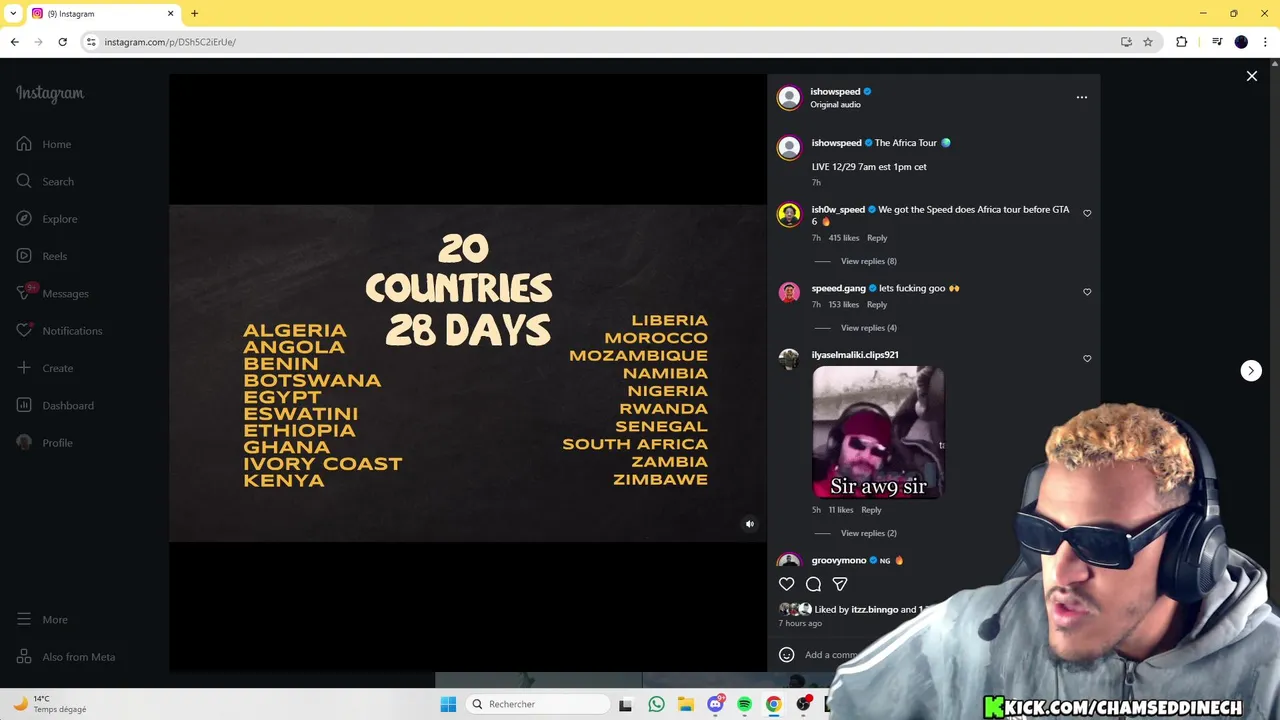
Task: Open groovymono commenter profile
Action: [x=839, y=560]
